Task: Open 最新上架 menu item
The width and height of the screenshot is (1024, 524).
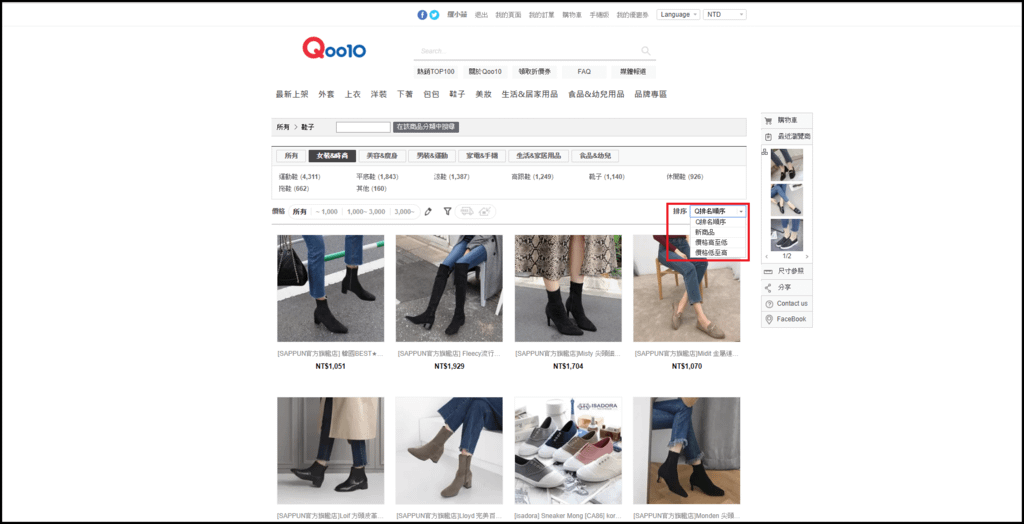Action: click(292, 94)
